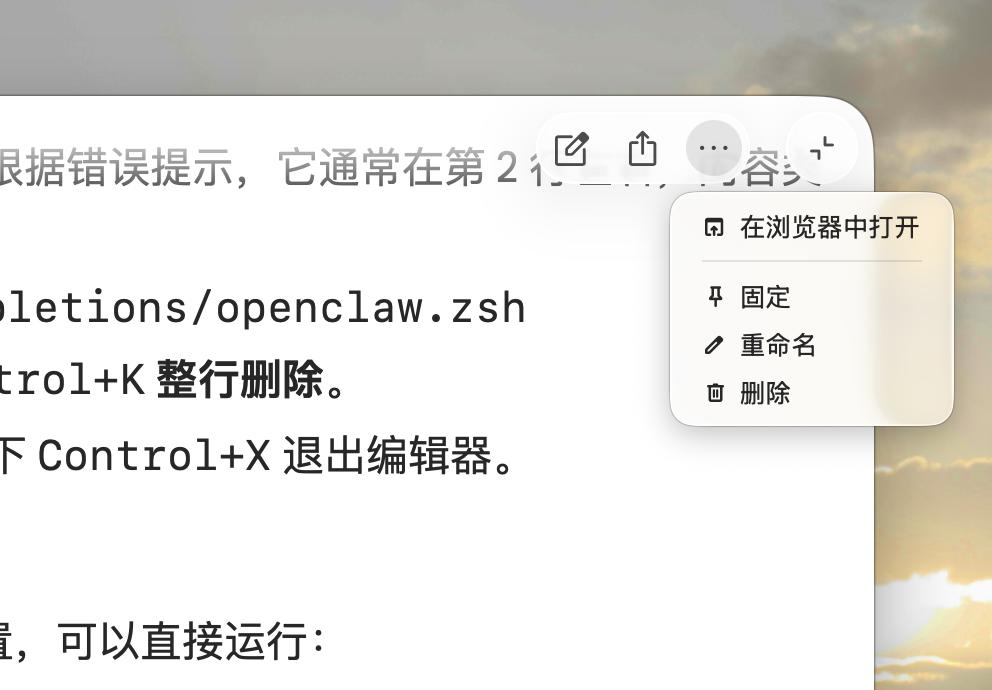Click the Control+K text in the message
Image resolution: width=992 pixels, height=690 pixels.
(73, 380)
